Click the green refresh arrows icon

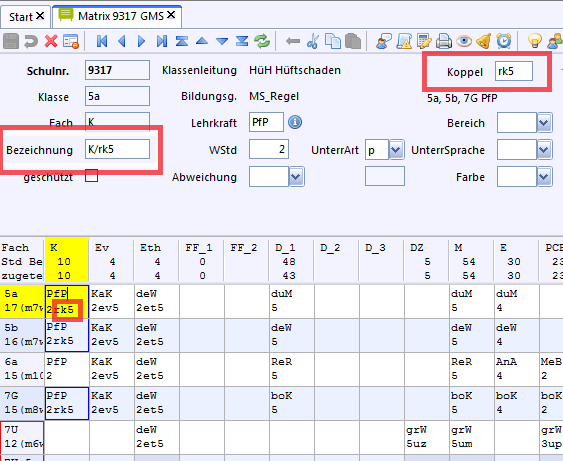pos(262,41)
